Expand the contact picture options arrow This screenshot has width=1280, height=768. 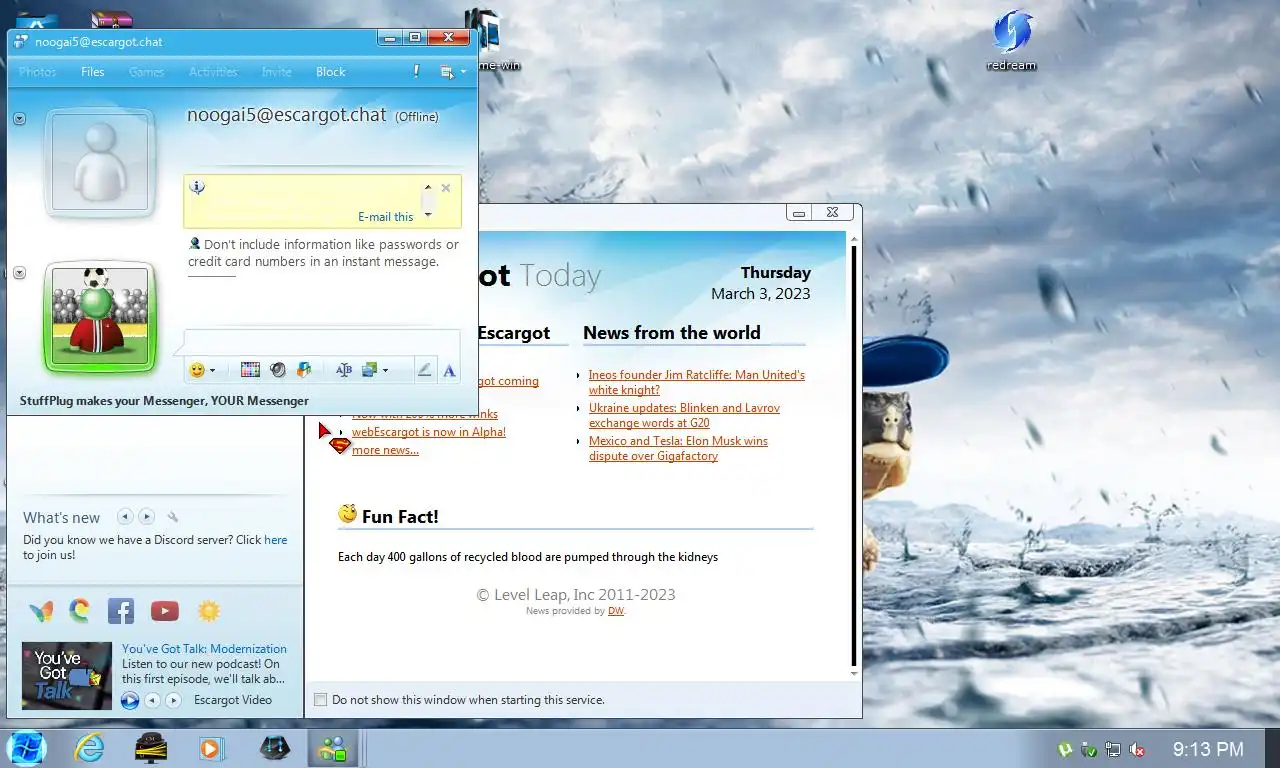coord(19,118)
